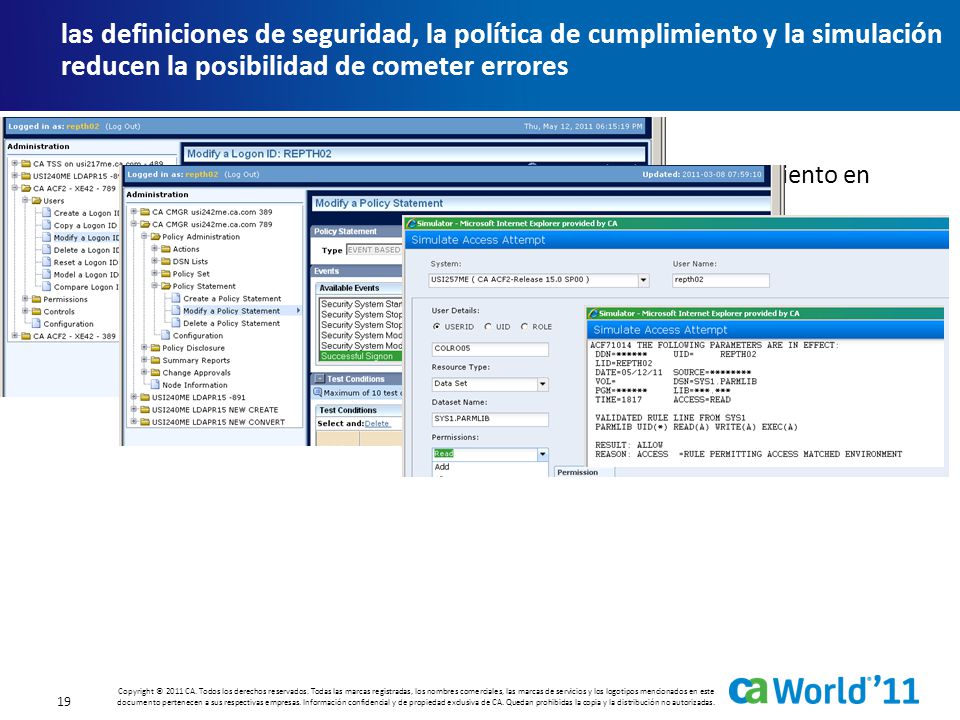Click Log Out in the Policy Statement window
960x720 pixels.
(x=242, y=174)
